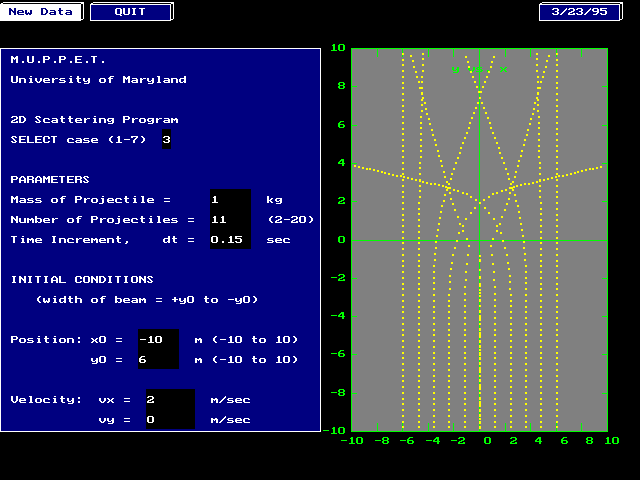Click the y-axis tick label 10
This screenshot has width=640, height=480.
tap(338, 48)
